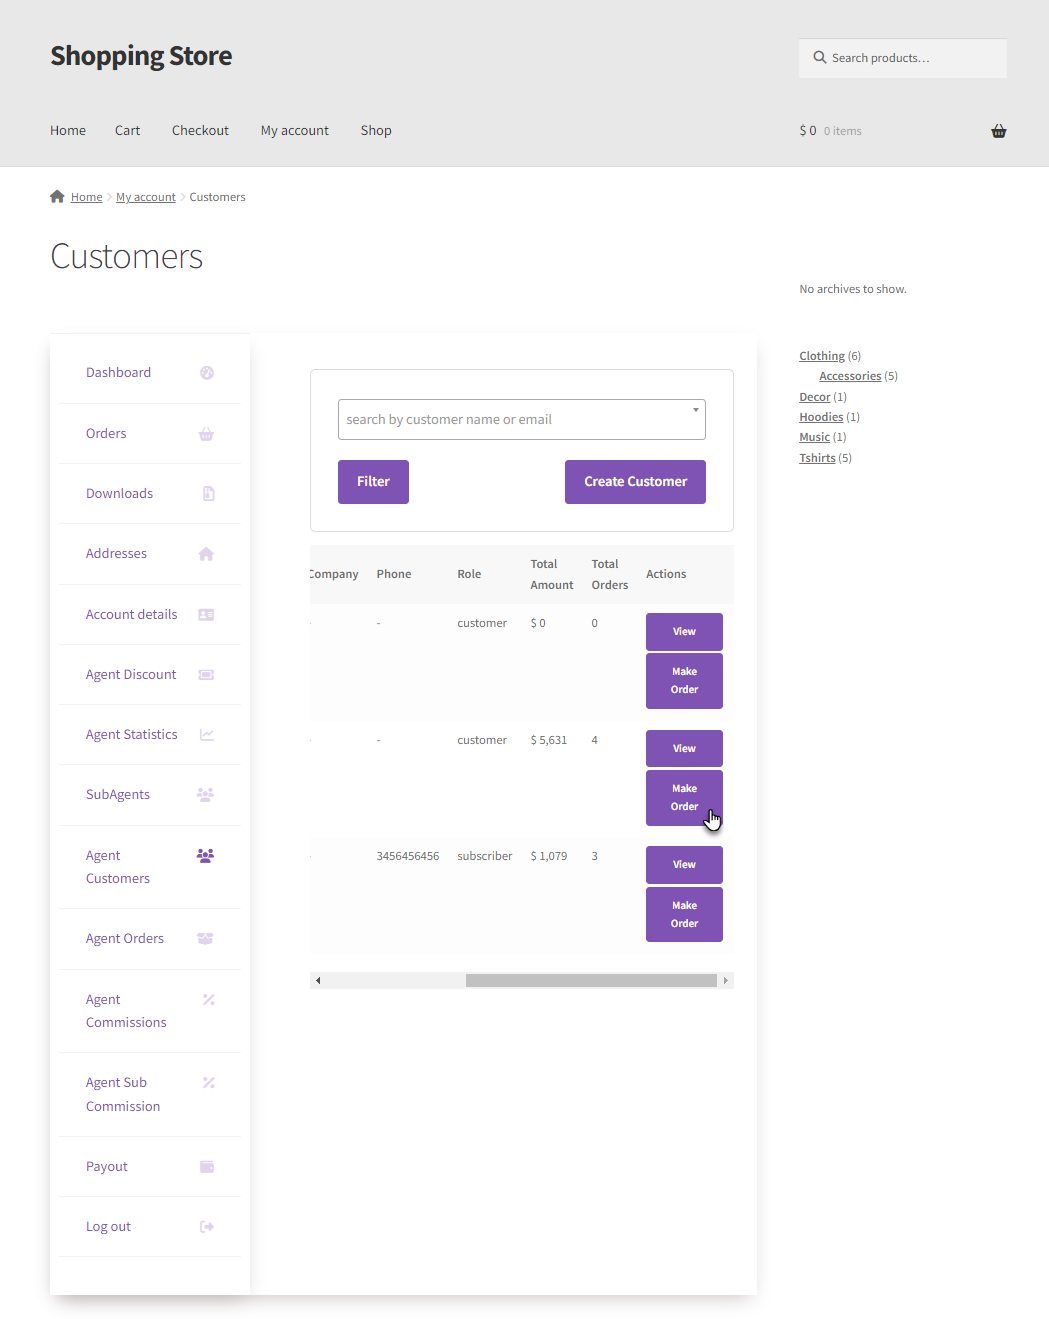Viewport: 1049px width, 1319px height.
Task: Open the Addresses sidebar link
Action: (x=116, y=554)
